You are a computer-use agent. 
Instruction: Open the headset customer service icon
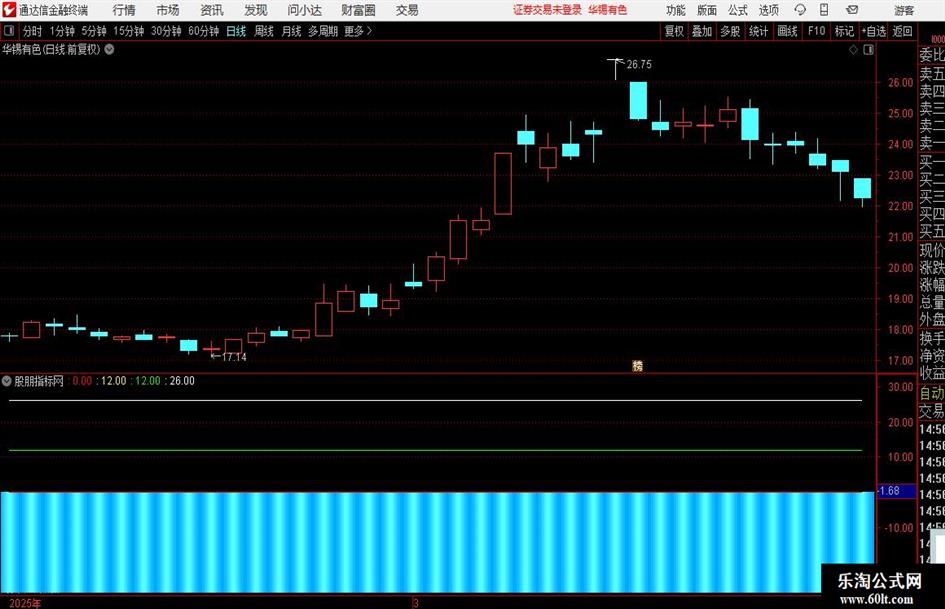click(x=800, y=10)
